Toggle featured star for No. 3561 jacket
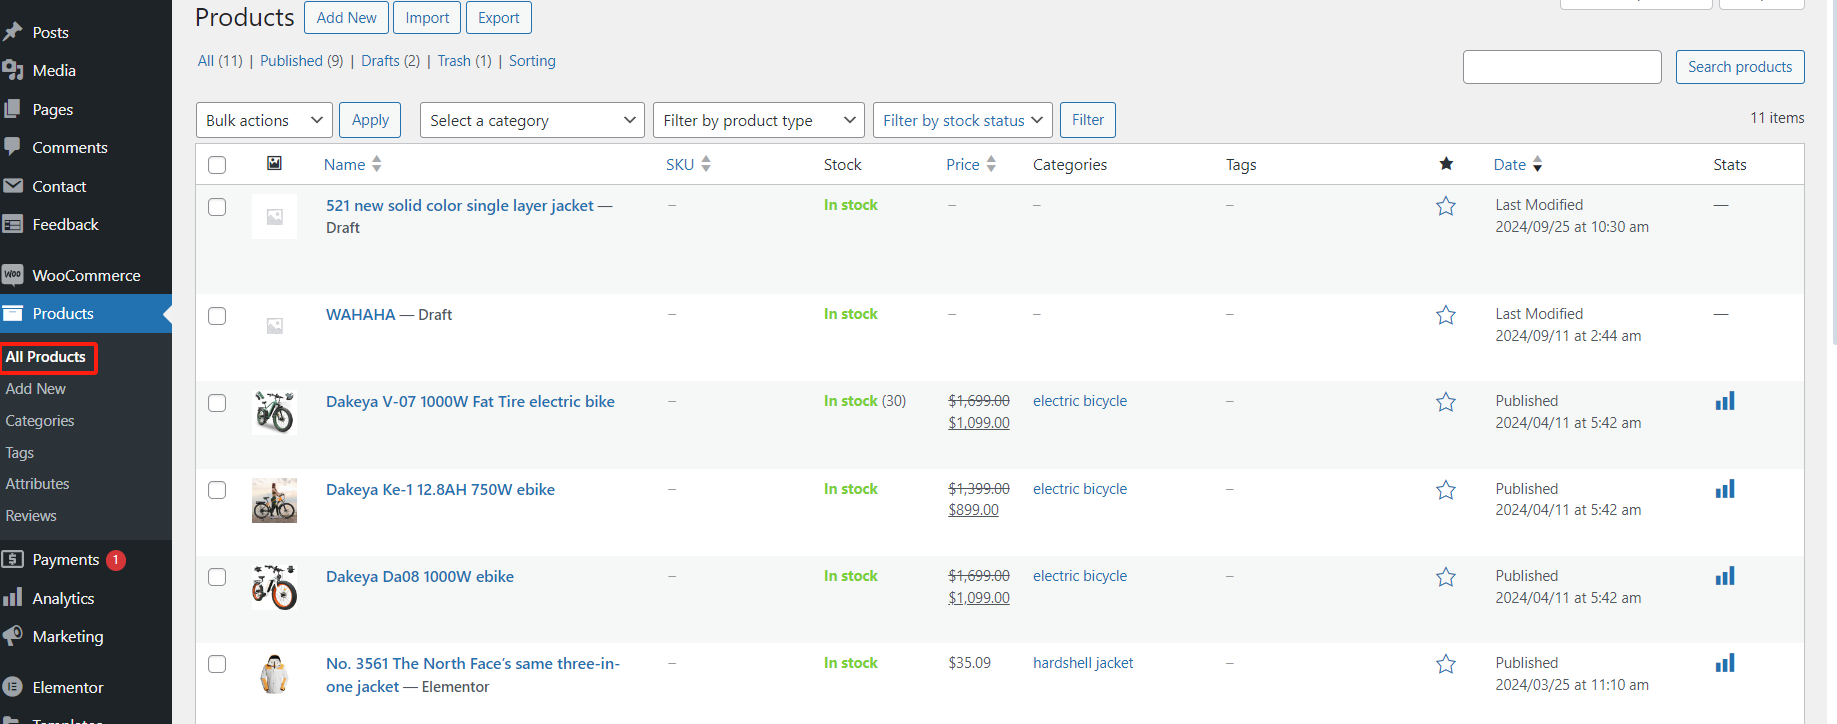 pos(1446,664)
